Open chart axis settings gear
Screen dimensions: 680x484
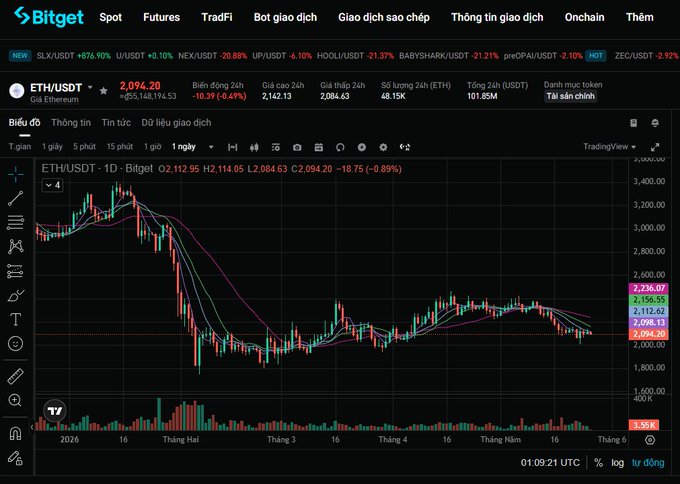pos(650,440)
